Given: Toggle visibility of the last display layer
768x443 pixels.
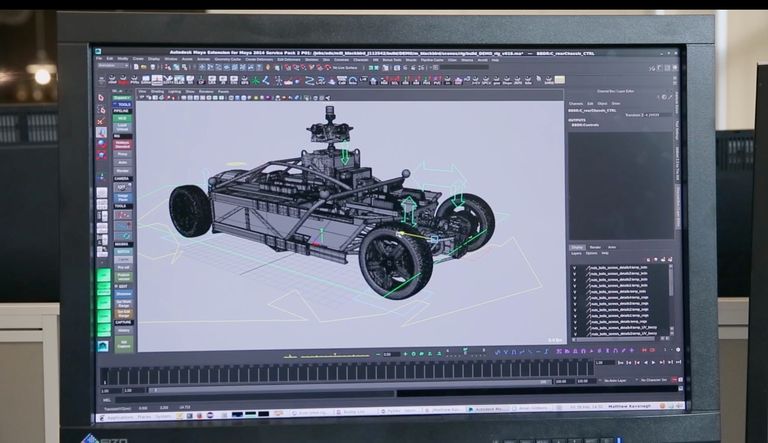Looking at the screenshot, I should 573,332.
